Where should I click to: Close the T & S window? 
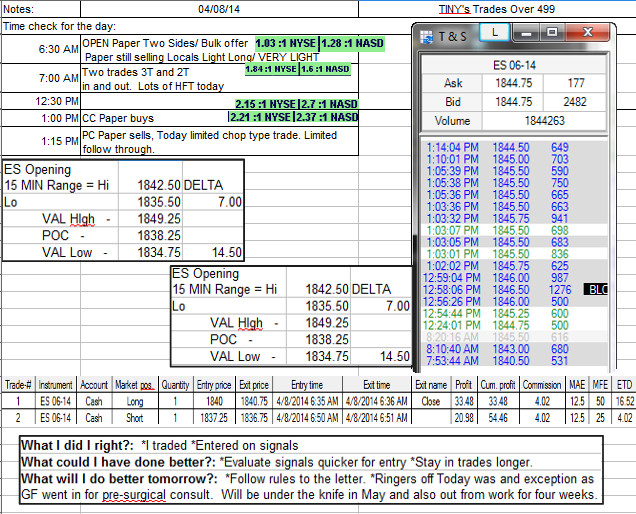pyautogui.click(x=587, y=32)
